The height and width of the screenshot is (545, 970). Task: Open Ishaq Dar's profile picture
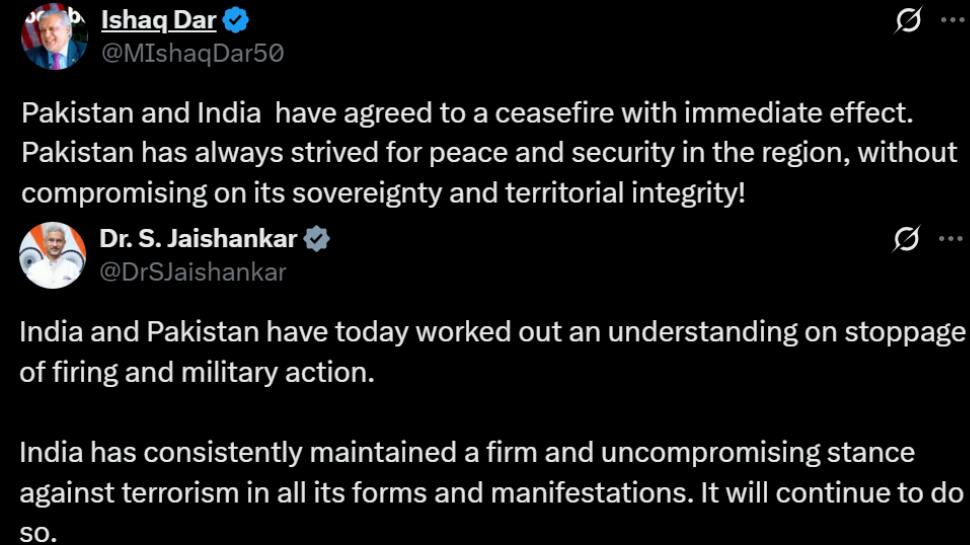tap(54, 36)
